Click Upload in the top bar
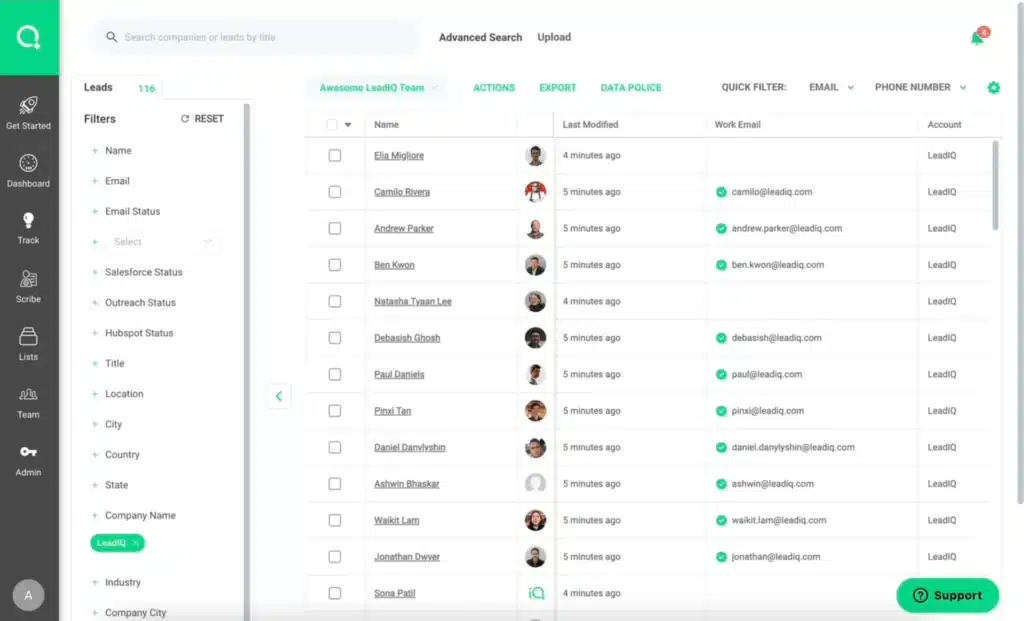This screenshot has width=1024, height=621. click(x=554, y=37)
